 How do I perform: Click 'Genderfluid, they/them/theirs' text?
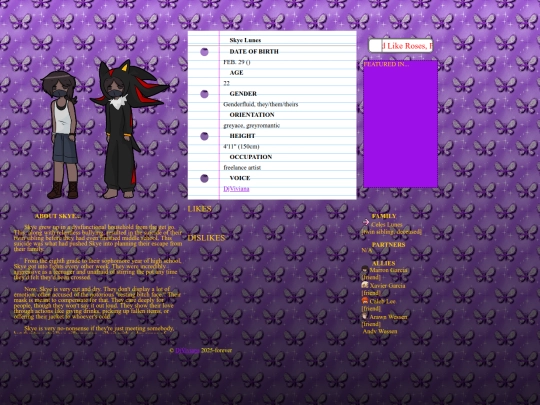261,104
